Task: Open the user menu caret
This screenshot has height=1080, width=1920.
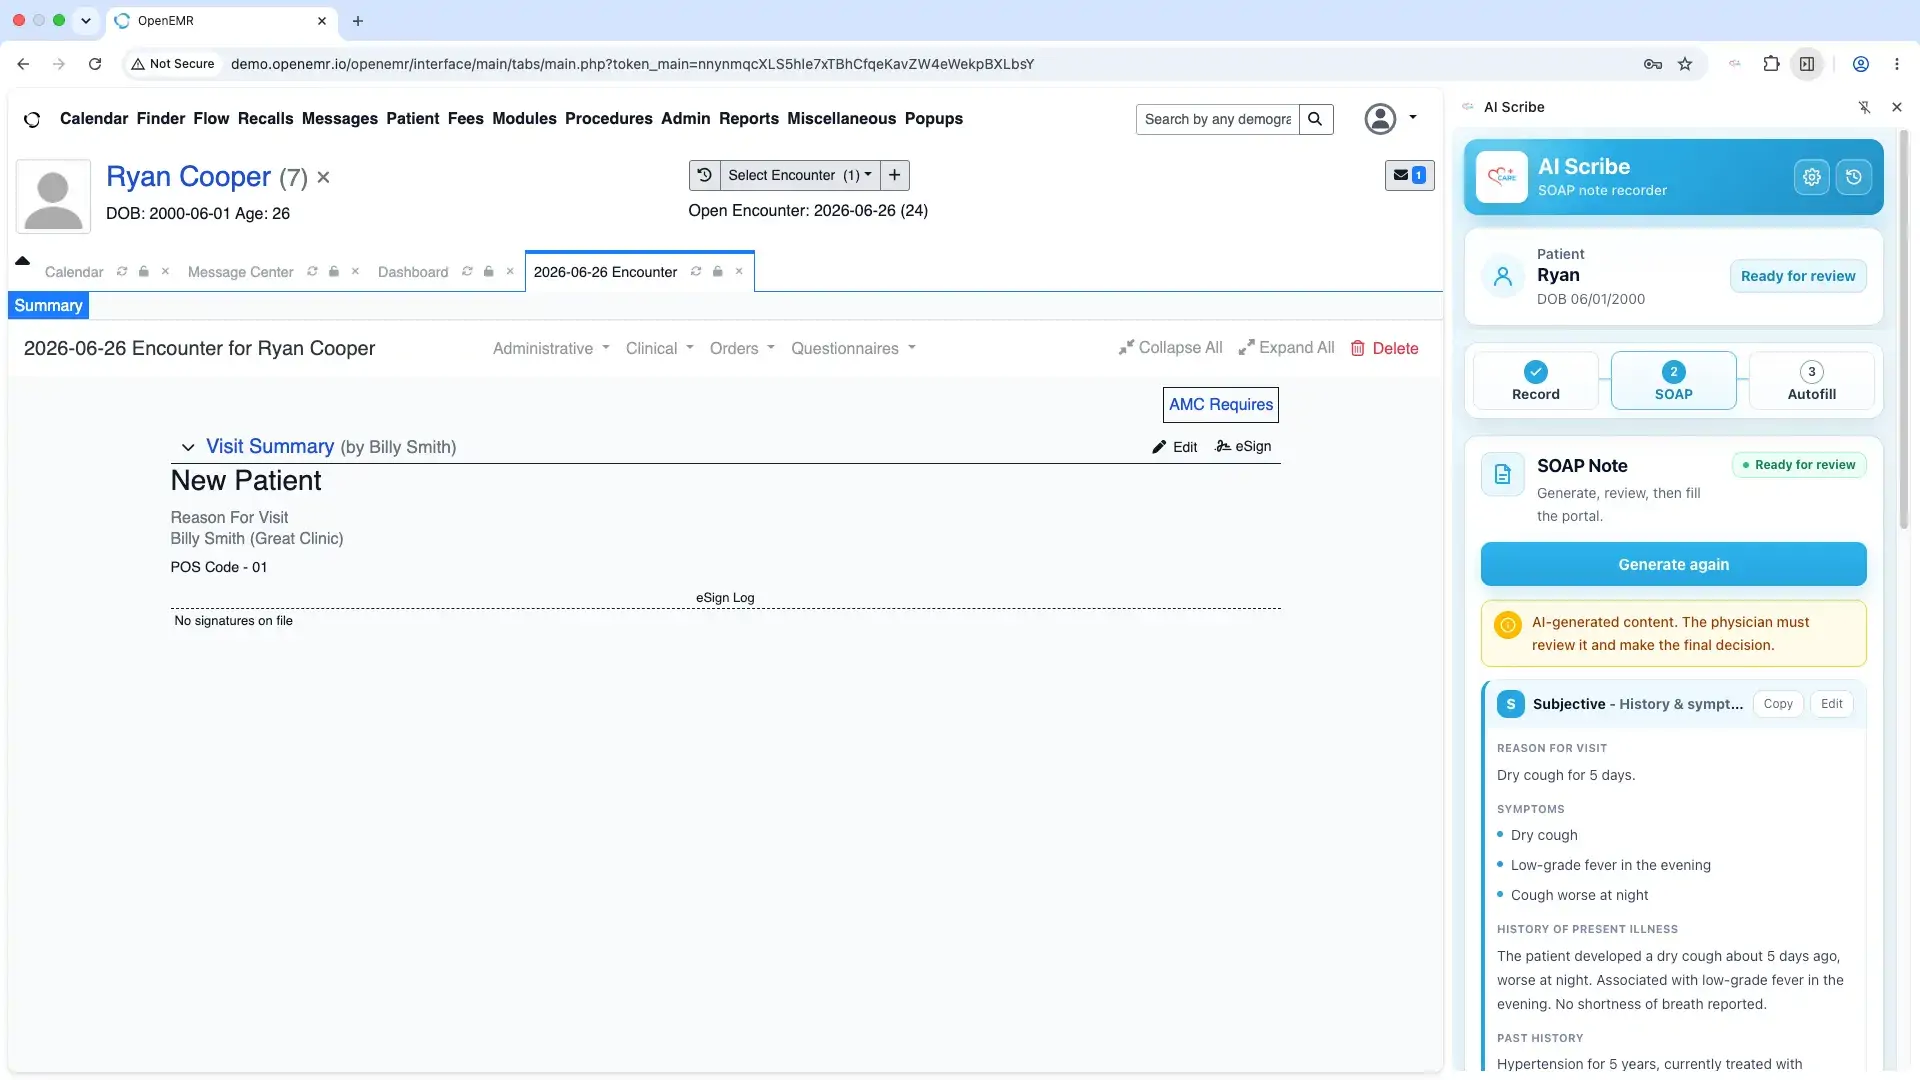Action: [1413, 117]
